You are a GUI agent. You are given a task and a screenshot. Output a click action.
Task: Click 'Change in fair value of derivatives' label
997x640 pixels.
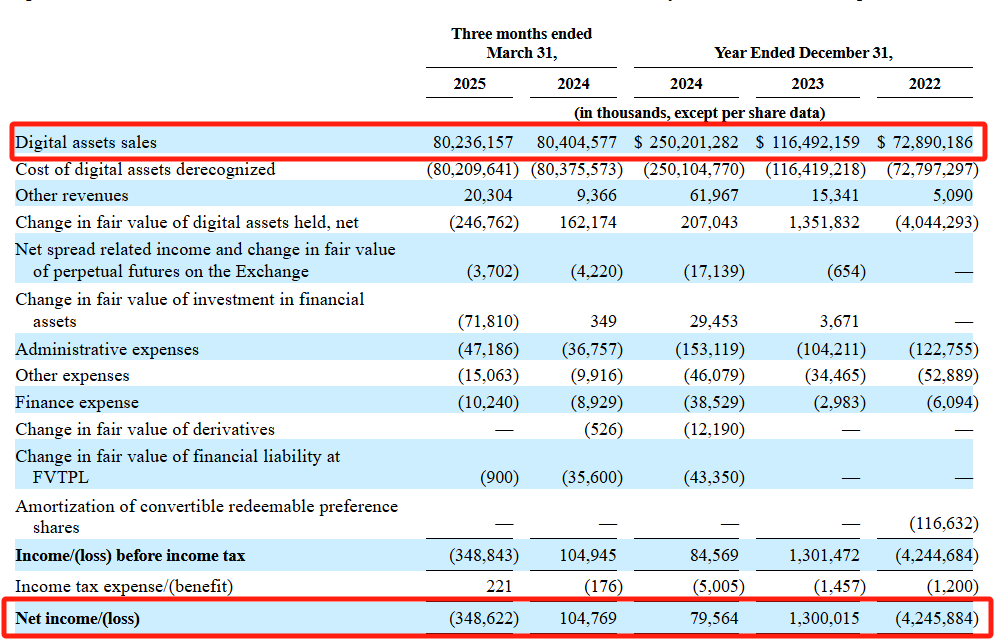coord(145,430)
